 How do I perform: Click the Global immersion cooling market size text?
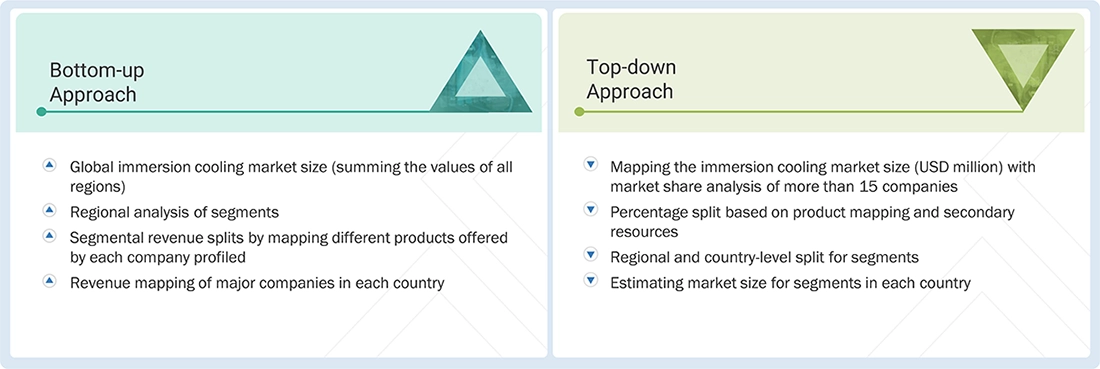291,178
